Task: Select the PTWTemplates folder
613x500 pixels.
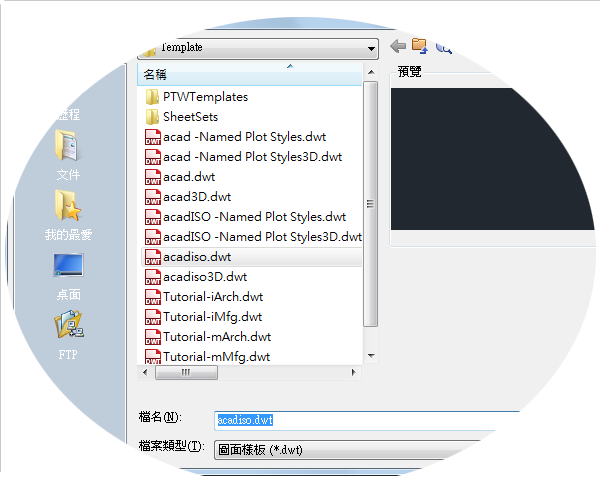Action: pos(197,97)
